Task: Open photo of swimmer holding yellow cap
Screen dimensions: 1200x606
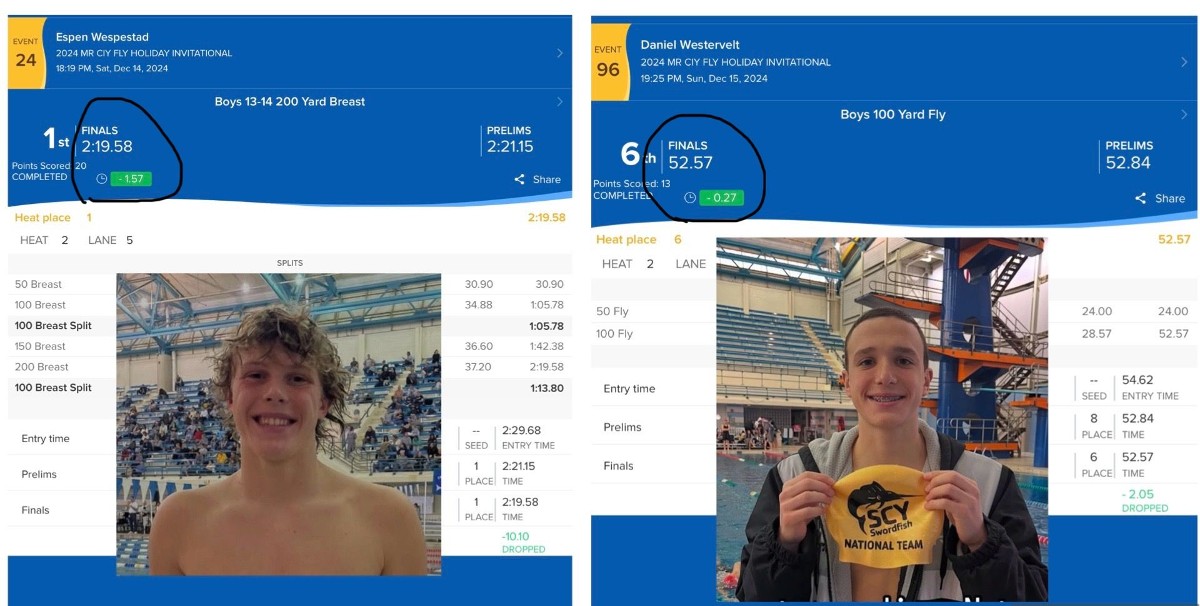Action: [x=882, y=419]
